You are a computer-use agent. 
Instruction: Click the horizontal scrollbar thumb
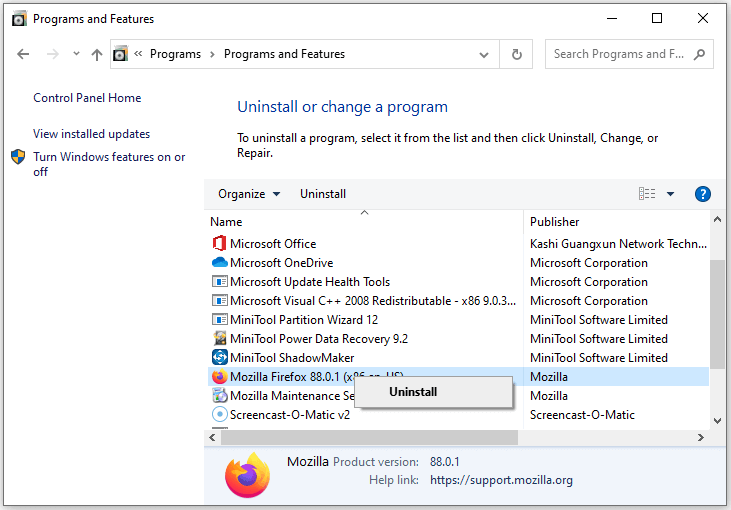369,437
